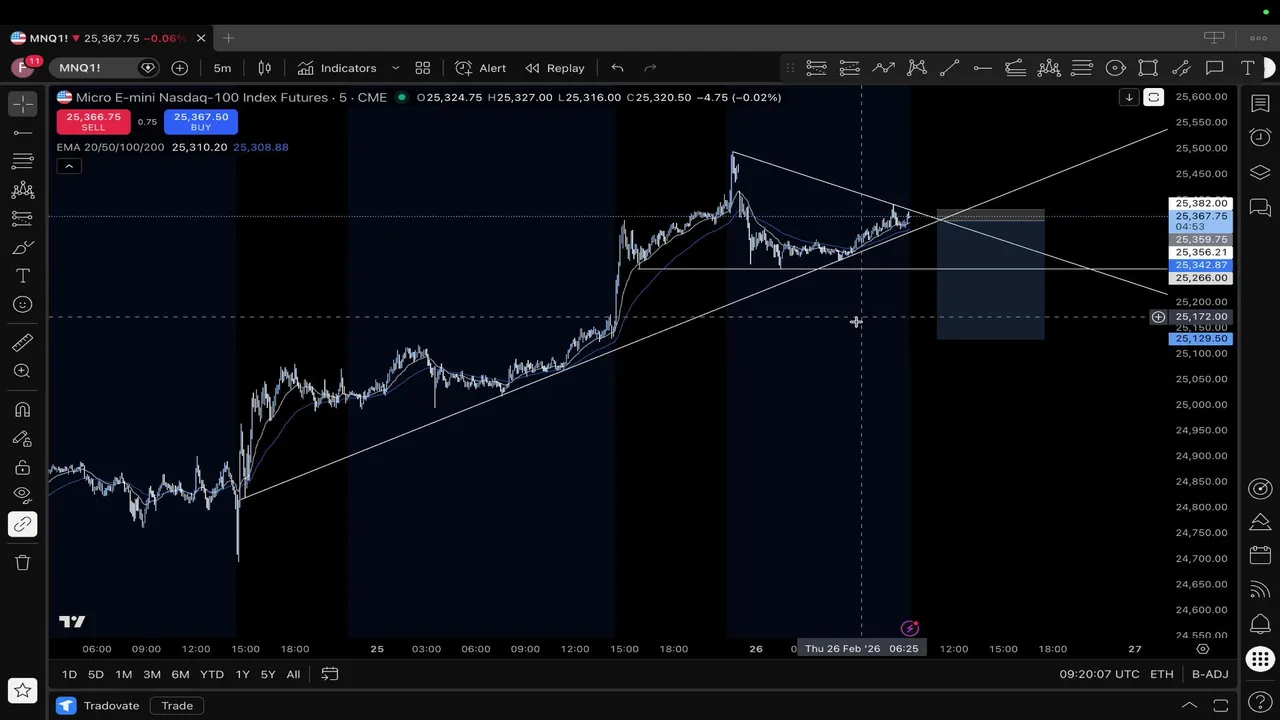Open the Indicators dialog
The width and height of the screenshot is (1280, 720).
coord(337,68)
